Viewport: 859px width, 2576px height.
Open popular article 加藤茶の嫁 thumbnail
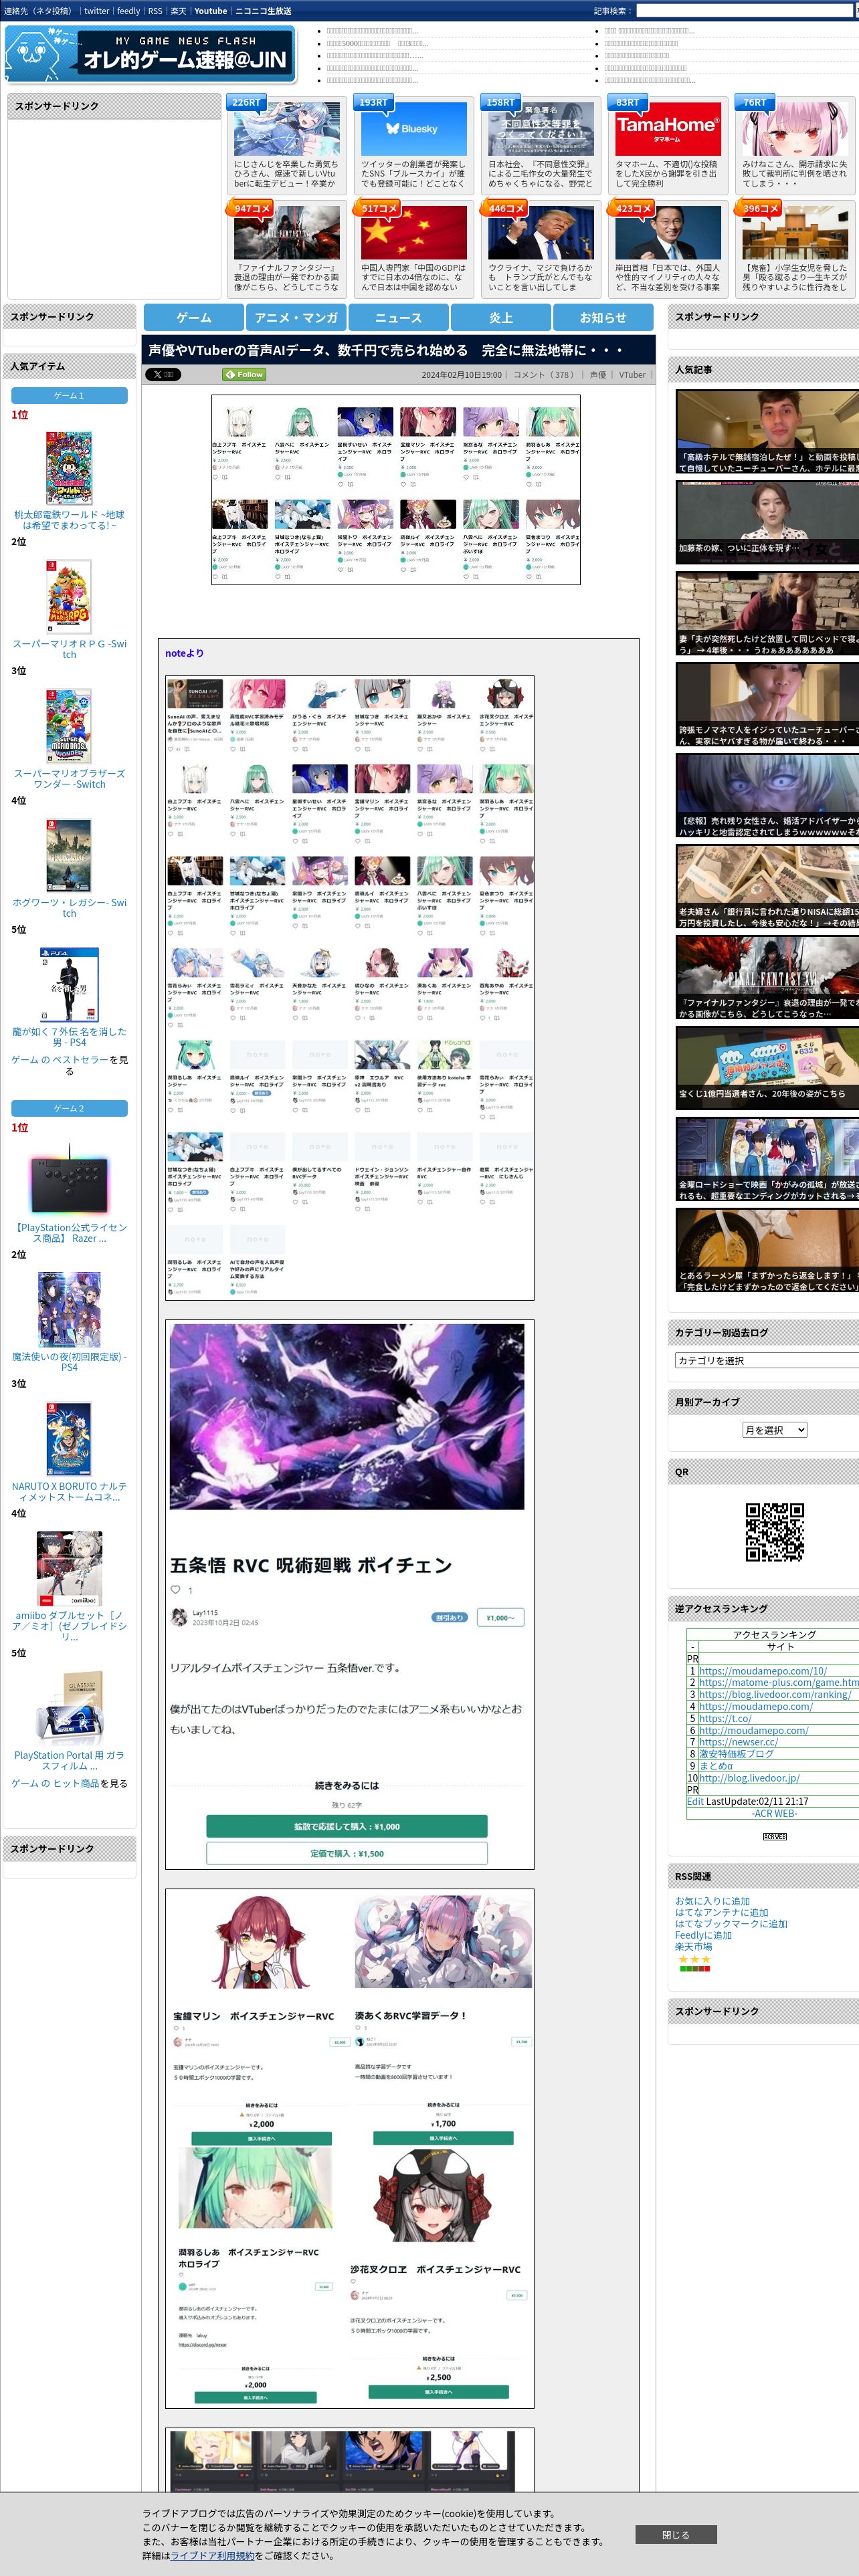(x=767, y=523)
